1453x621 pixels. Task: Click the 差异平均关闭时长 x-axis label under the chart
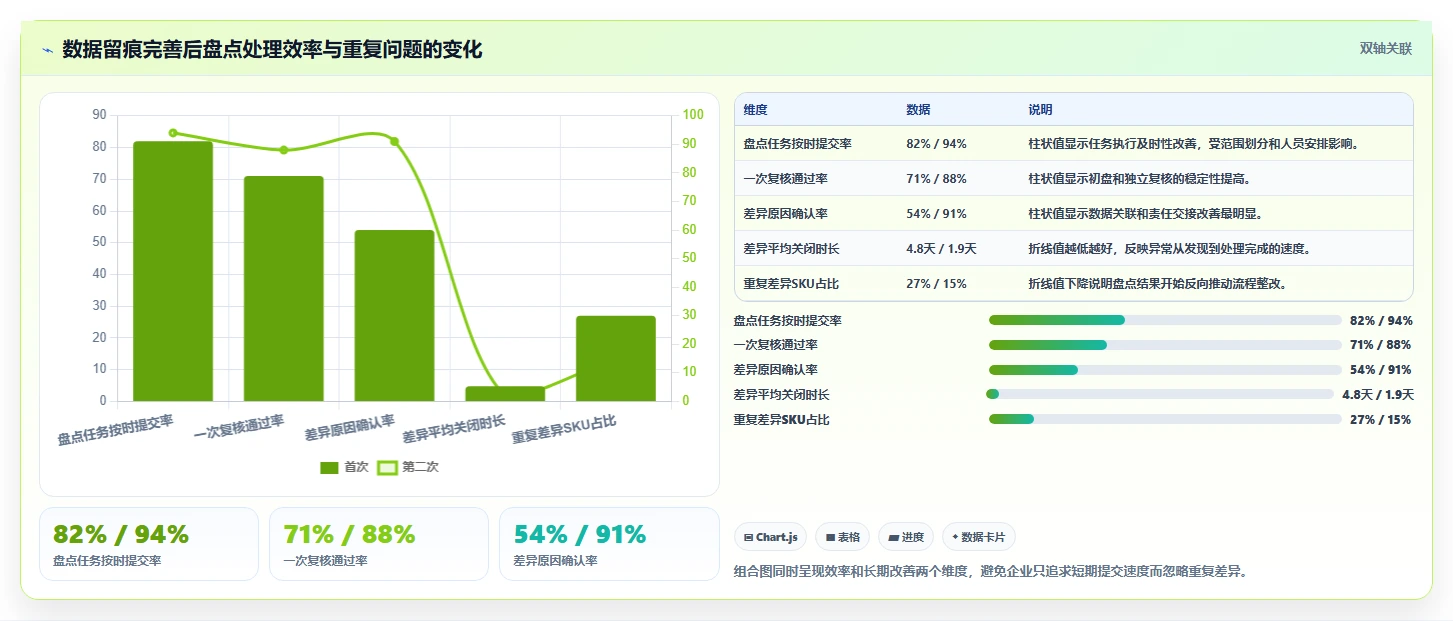tap(453, 430)
